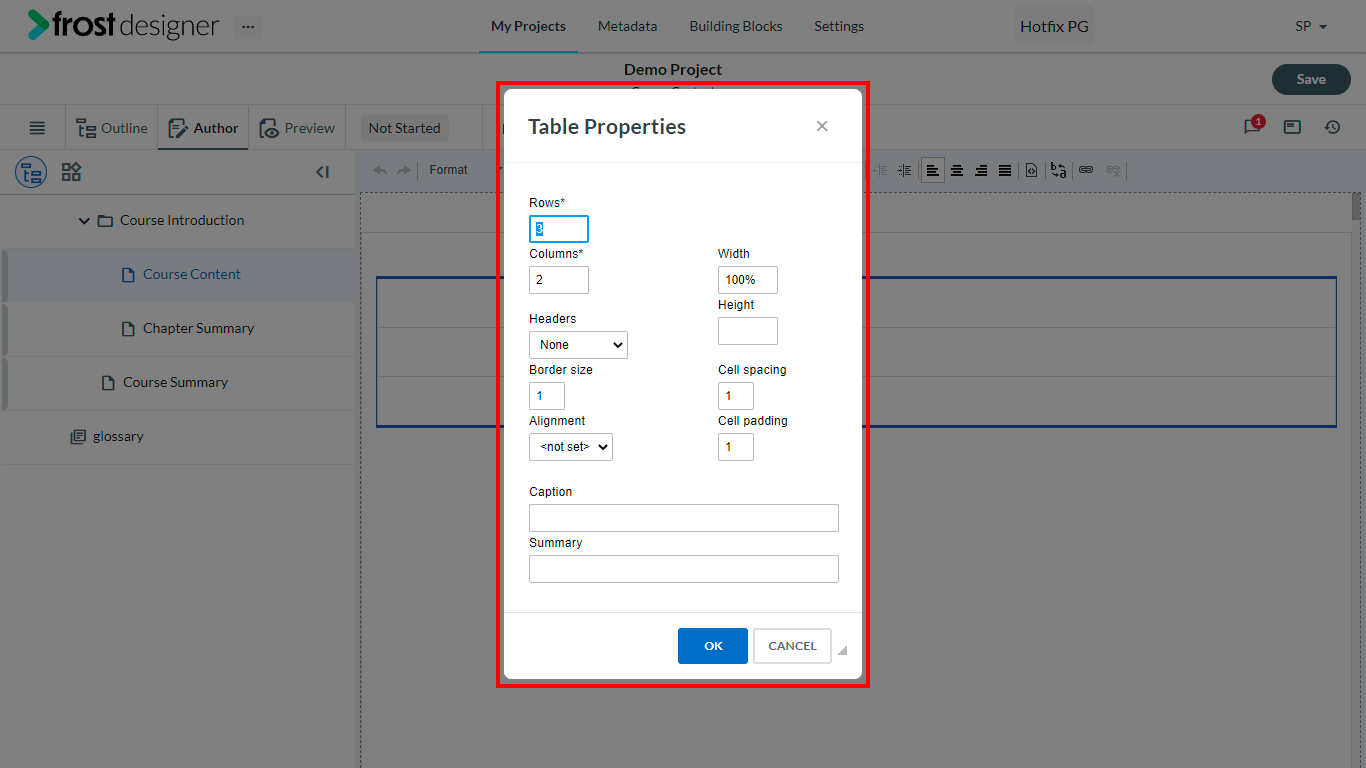
Task: Switch to the Preview tab
Action: pyautogui.click(x=297, y=128)
